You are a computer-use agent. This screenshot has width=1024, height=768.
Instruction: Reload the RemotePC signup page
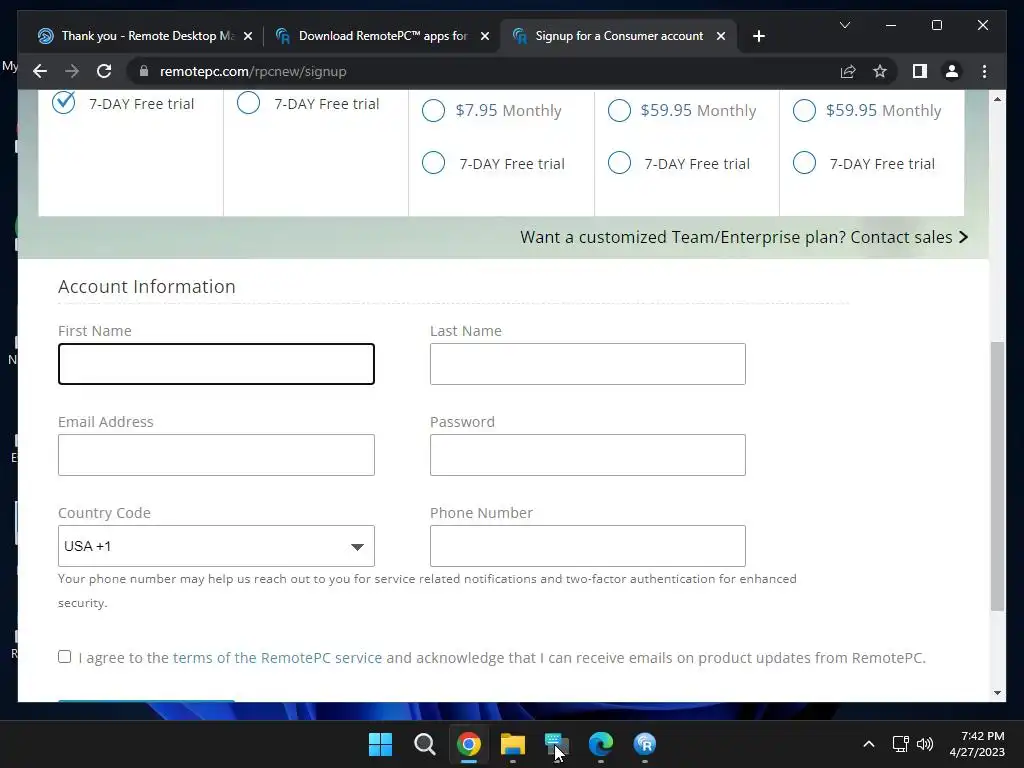pyautogui.click(x=104, y=71)
